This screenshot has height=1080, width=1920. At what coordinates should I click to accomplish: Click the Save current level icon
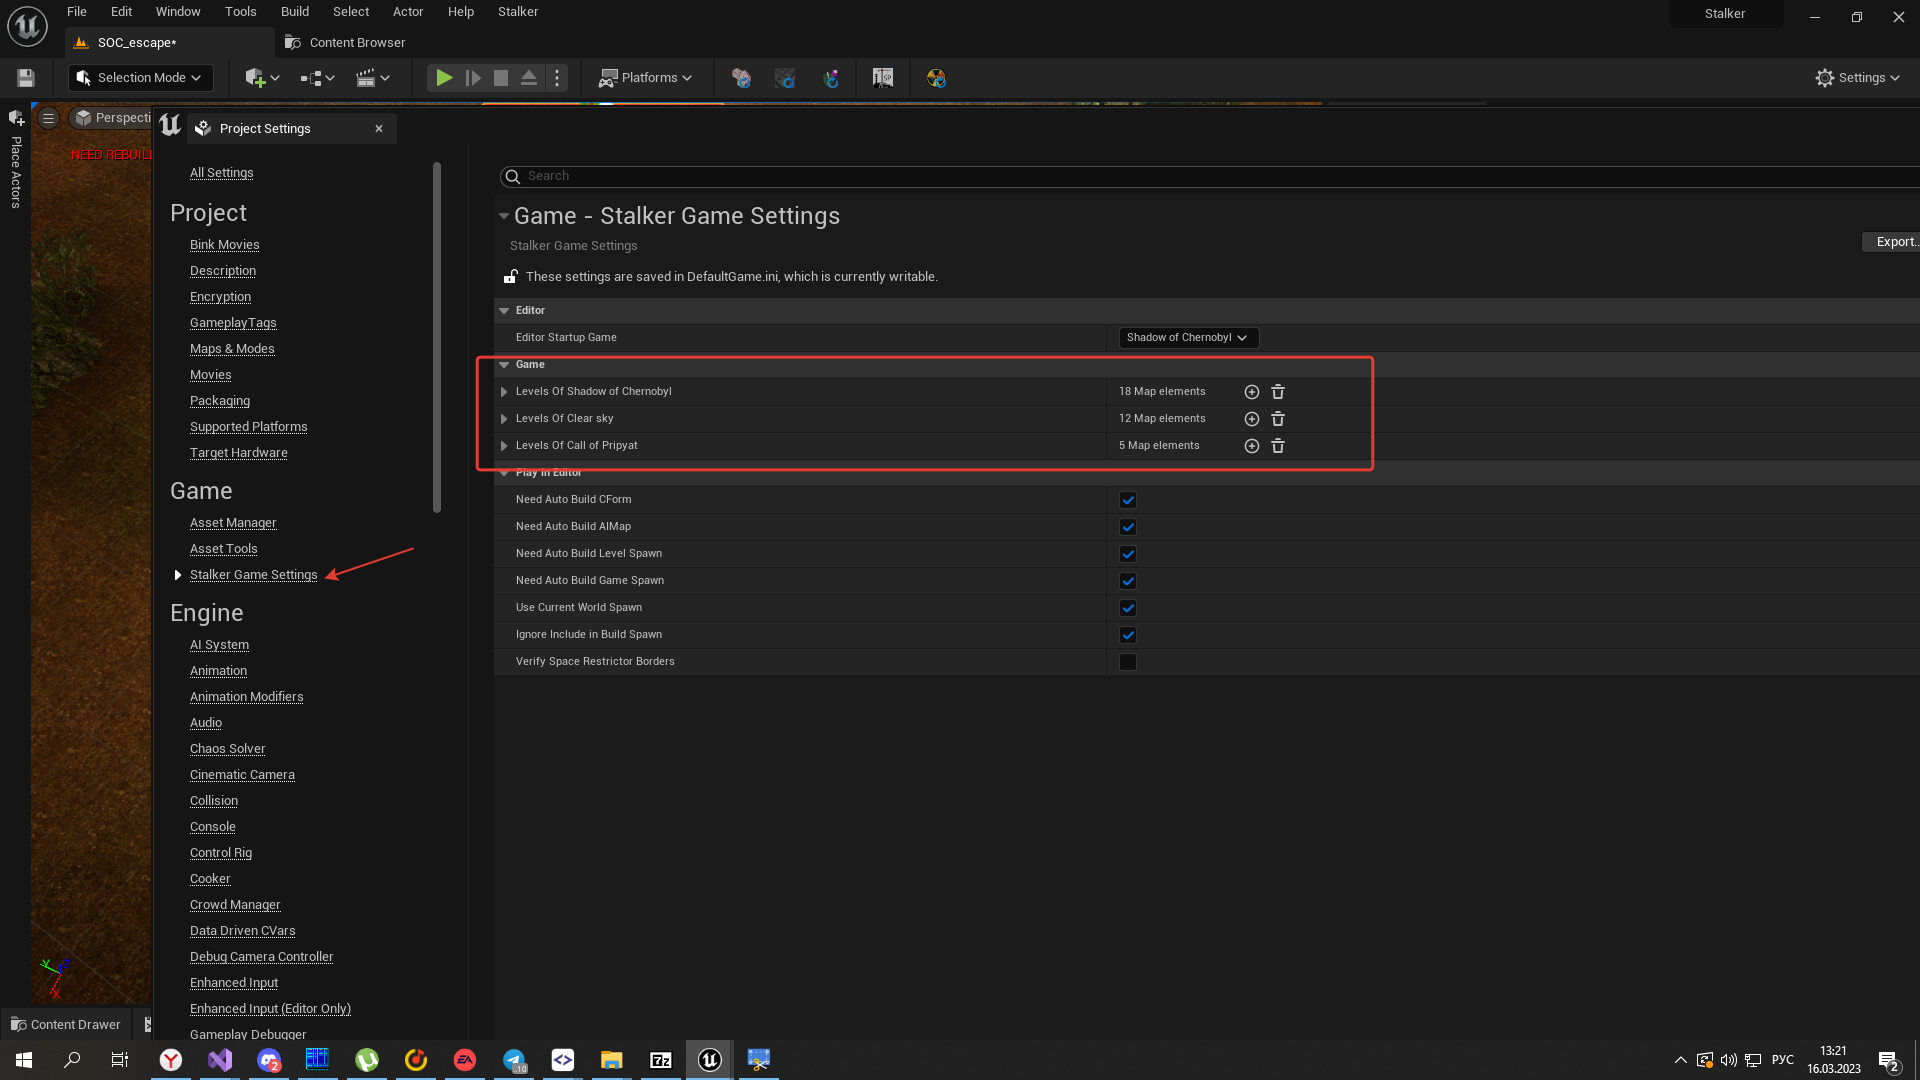[26, 78]
